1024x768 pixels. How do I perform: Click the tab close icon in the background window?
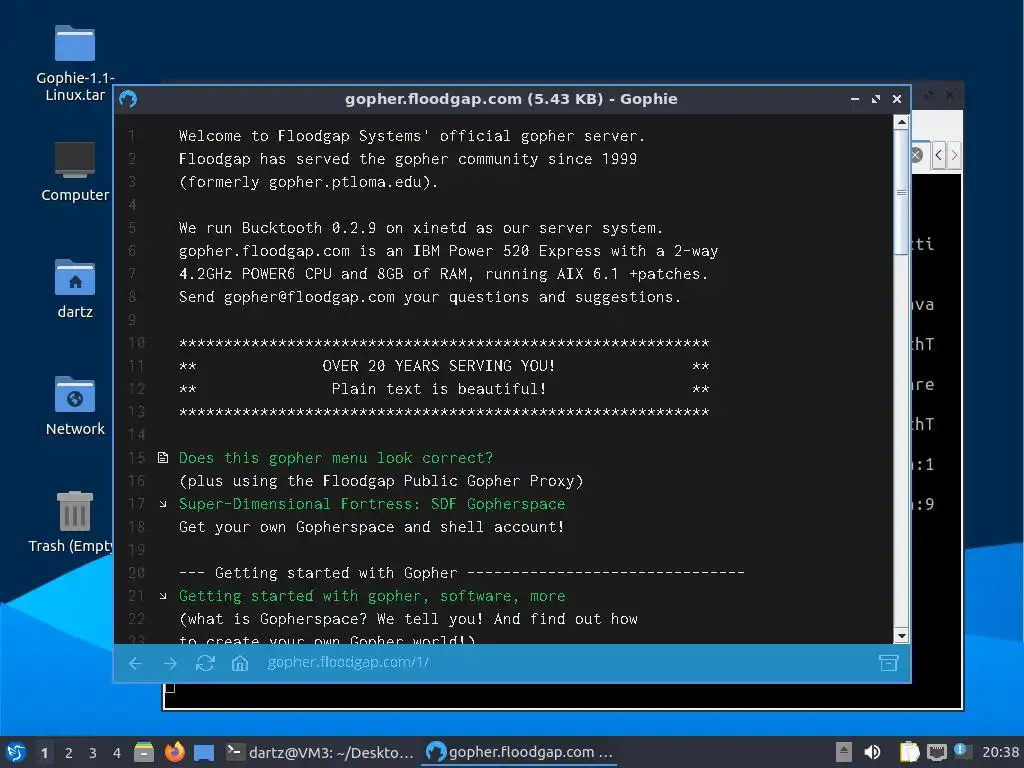[x=917, y=155]
